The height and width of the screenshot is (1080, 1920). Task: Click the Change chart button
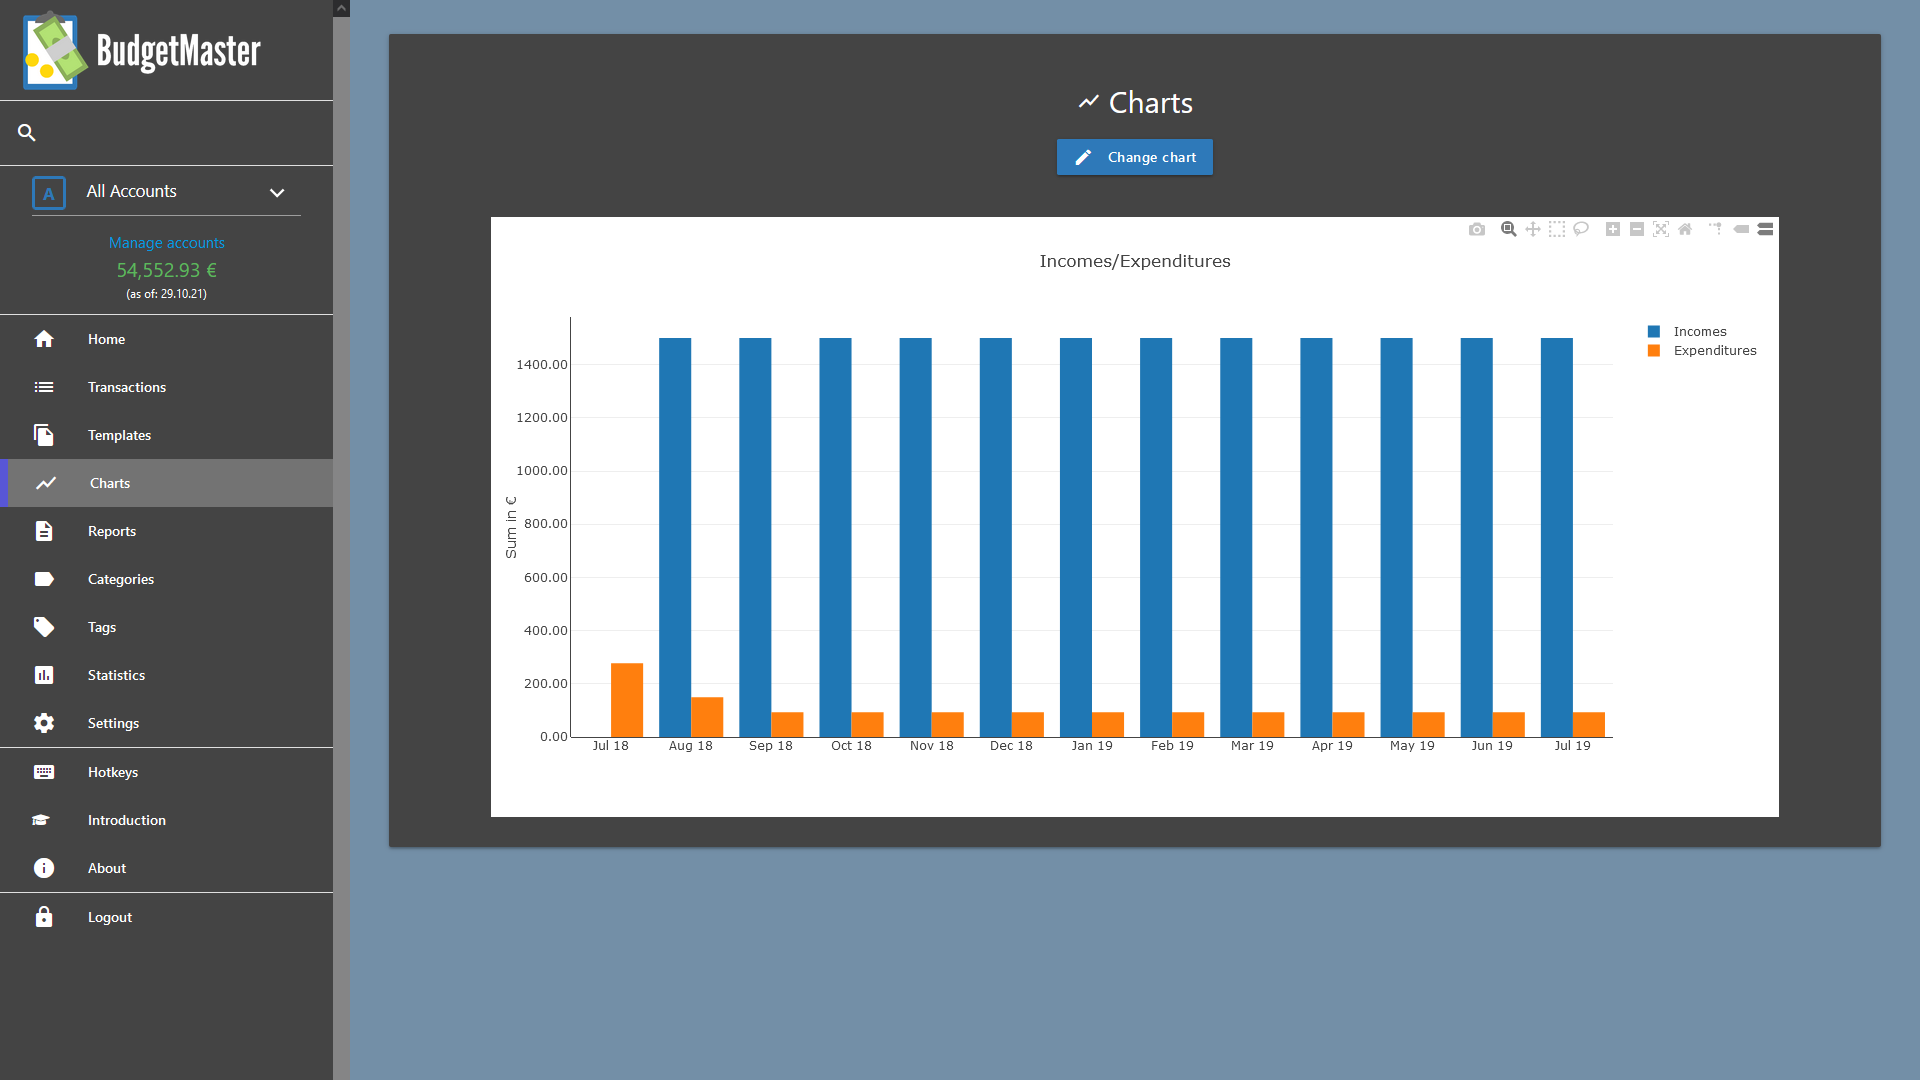(1135, 157)
